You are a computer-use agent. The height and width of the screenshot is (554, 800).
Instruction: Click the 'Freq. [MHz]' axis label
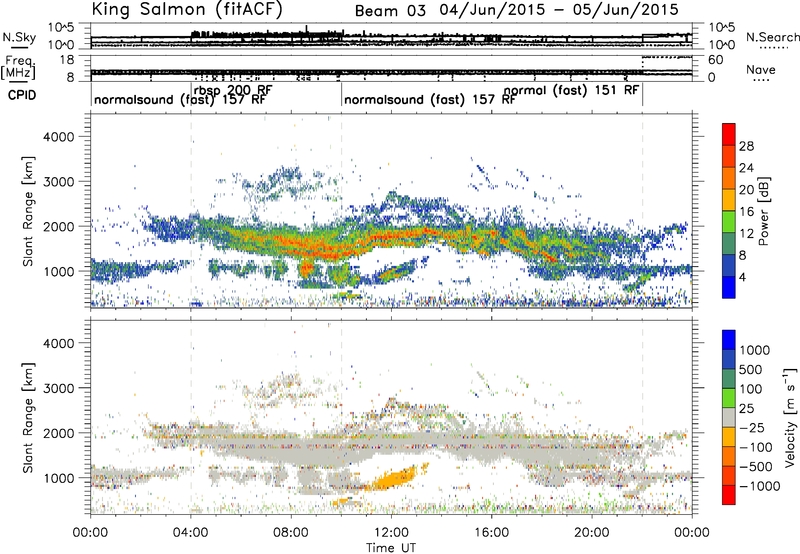20,67
